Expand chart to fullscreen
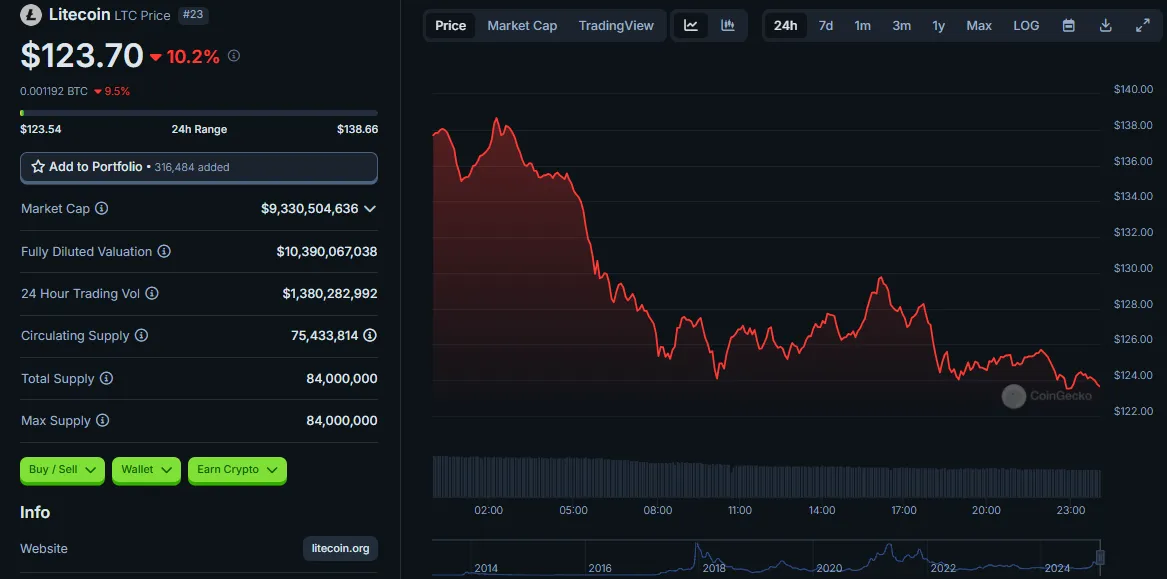This screenshot has height=579, width=1167. pos(1142,25)
